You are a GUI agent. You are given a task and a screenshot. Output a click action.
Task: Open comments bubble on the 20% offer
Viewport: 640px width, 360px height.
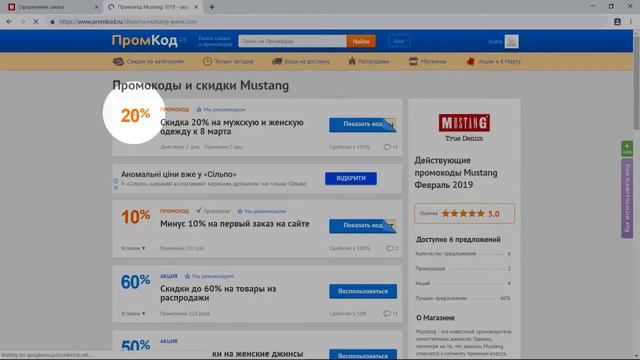tap(390, 147)
